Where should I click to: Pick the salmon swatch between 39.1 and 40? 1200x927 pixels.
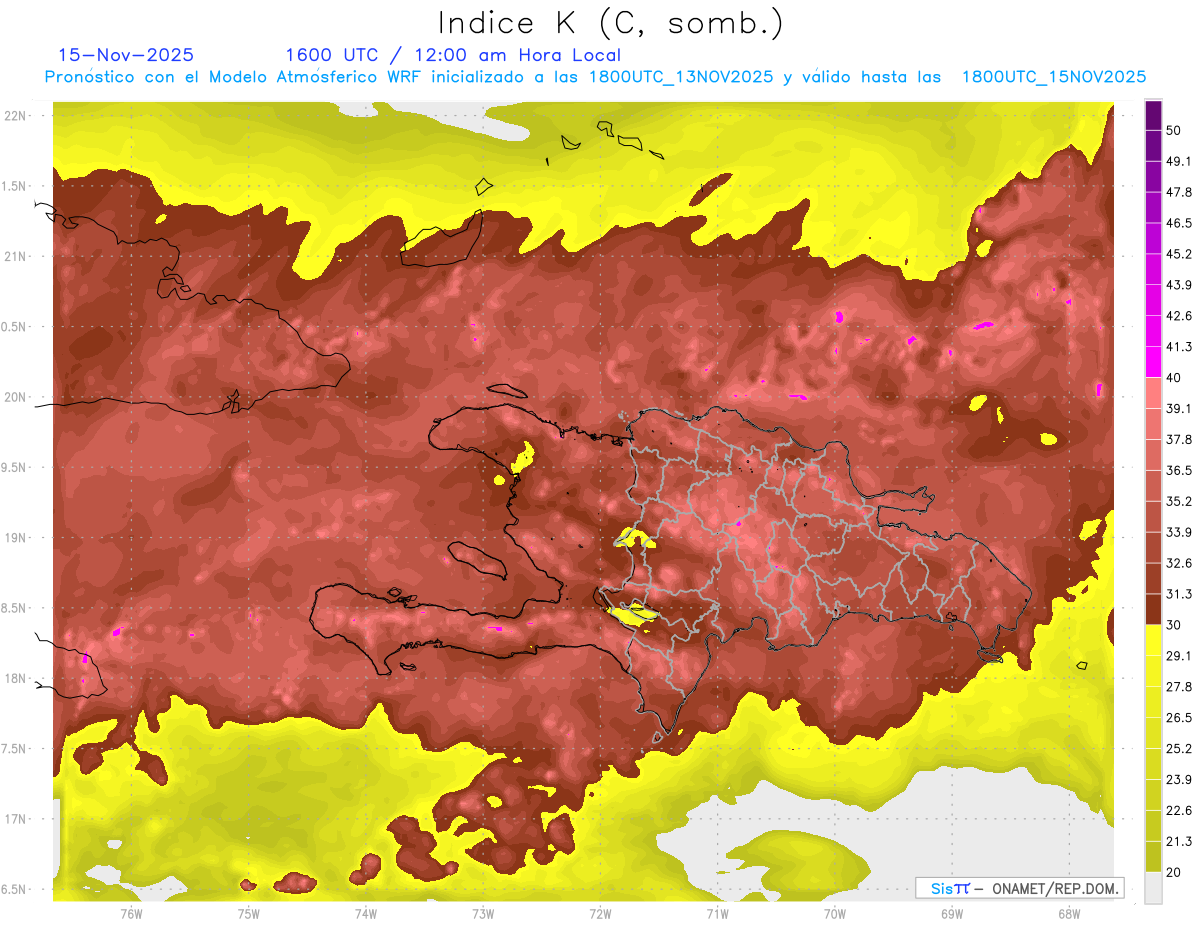[1153, 393]
